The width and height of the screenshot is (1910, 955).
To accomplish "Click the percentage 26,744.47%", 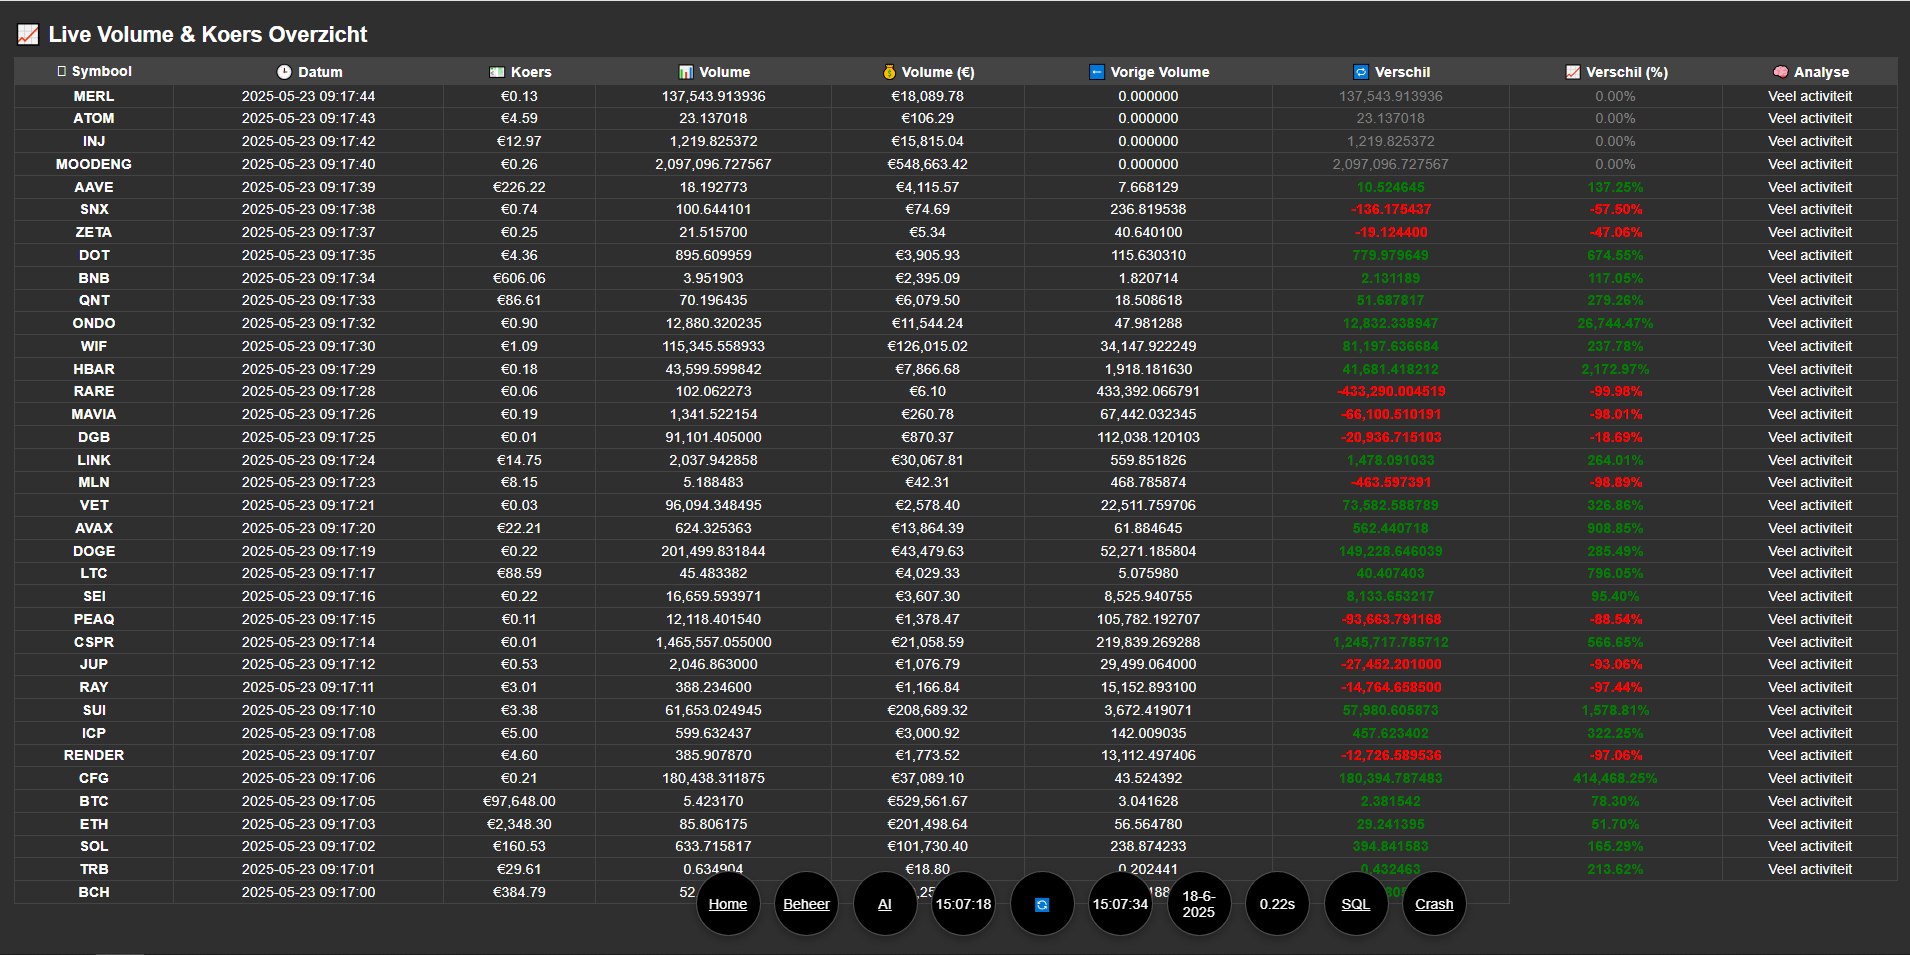I will click(1615, 323).
